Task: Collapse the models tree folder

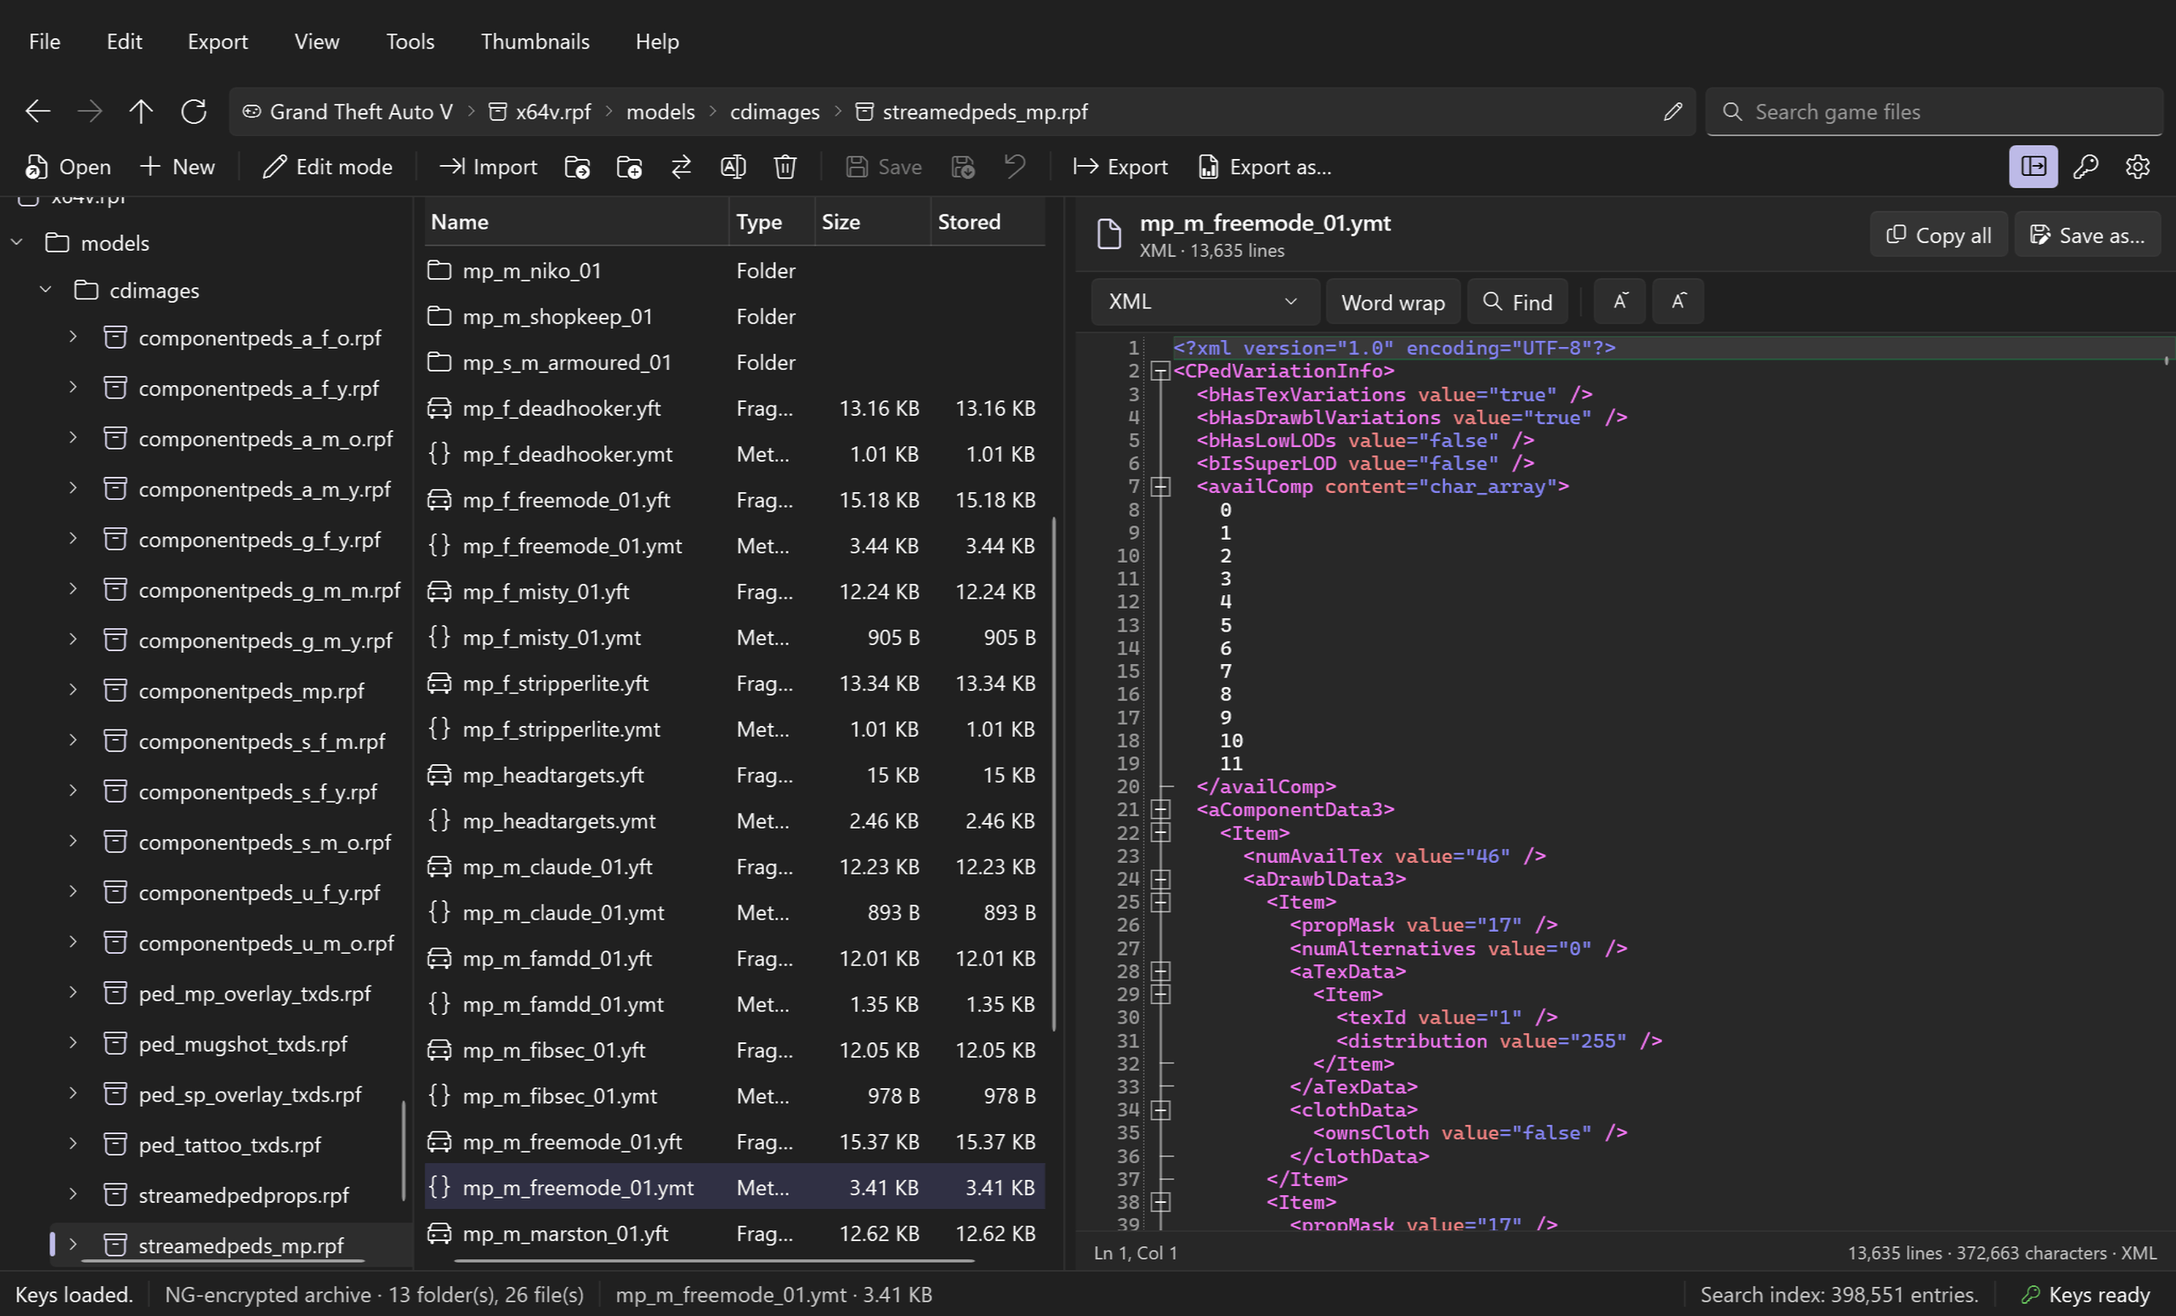Action: point(17,243)
